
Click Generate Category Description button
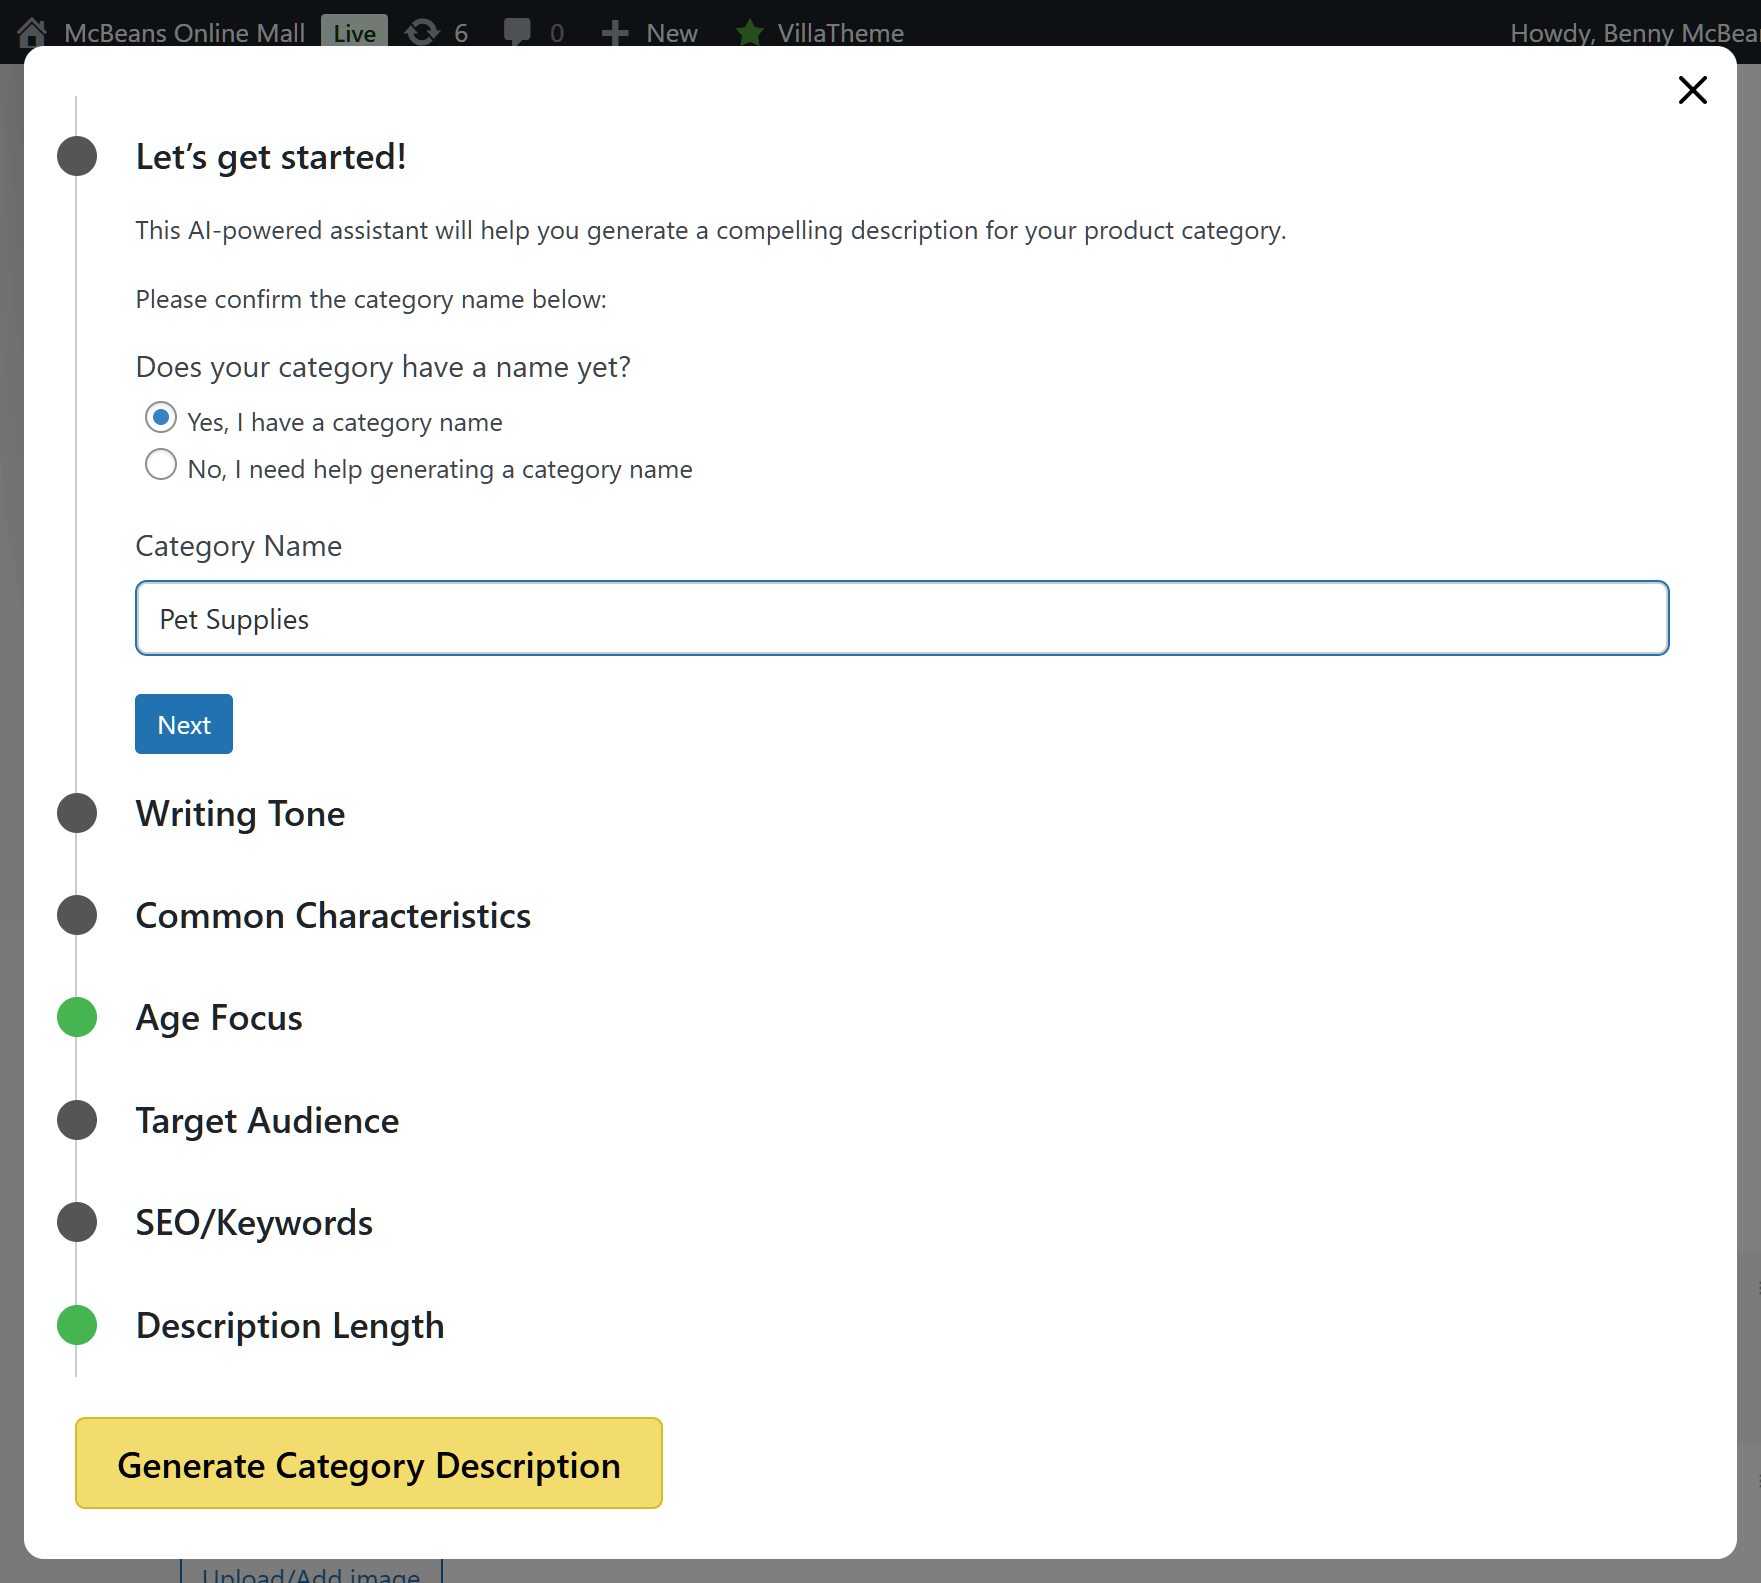coord(369,1463)
